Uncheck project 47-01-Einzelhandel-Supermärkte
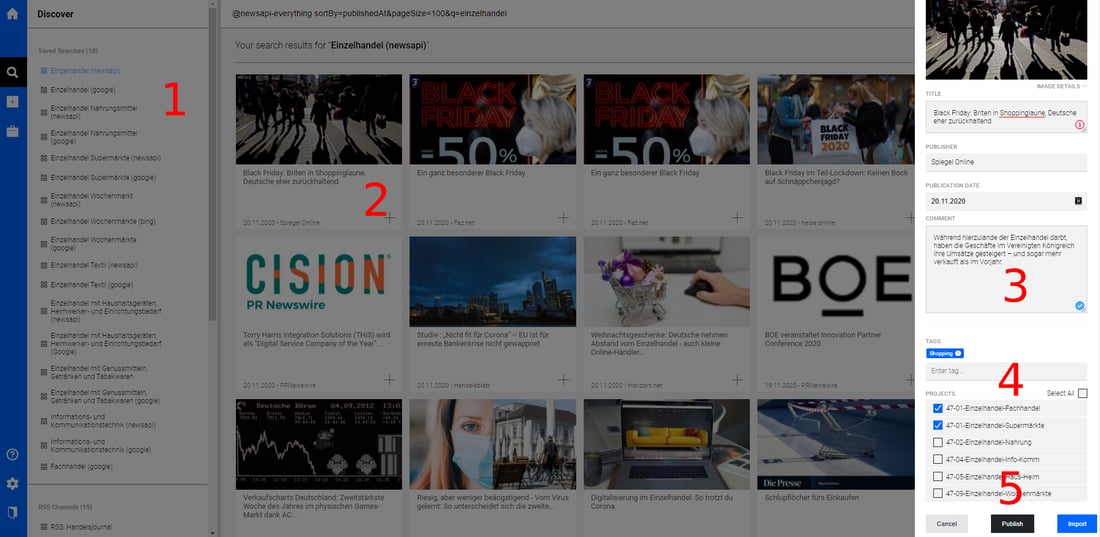1100x537 pixels. [937, 425]
